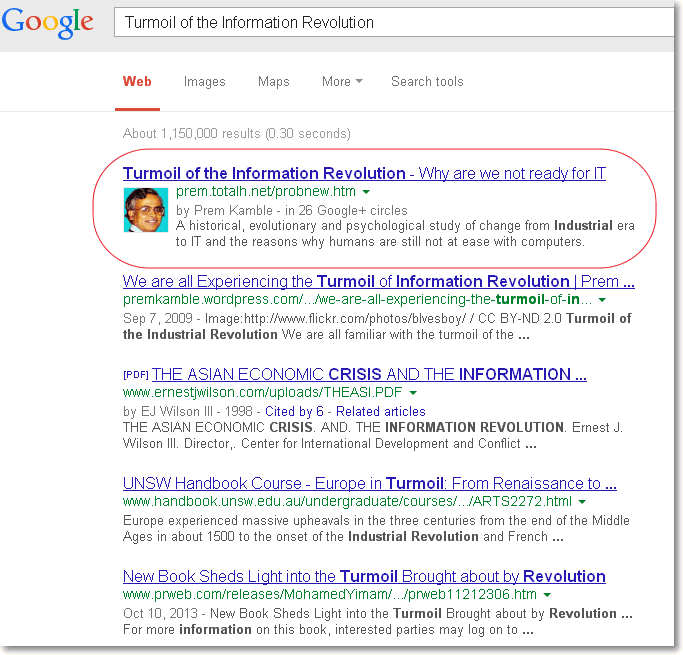Open 'UNSW Handbook Course' search result
Viewport: 683px width, 655px height.
click(x=369, y=483)
